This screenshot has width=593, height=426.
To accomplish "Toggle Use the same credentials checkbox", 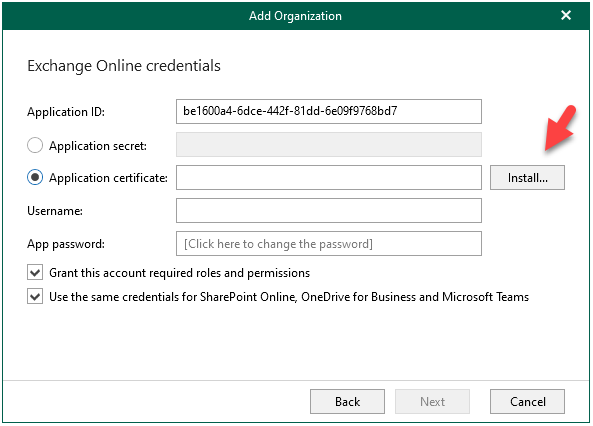I will (35, 297).
